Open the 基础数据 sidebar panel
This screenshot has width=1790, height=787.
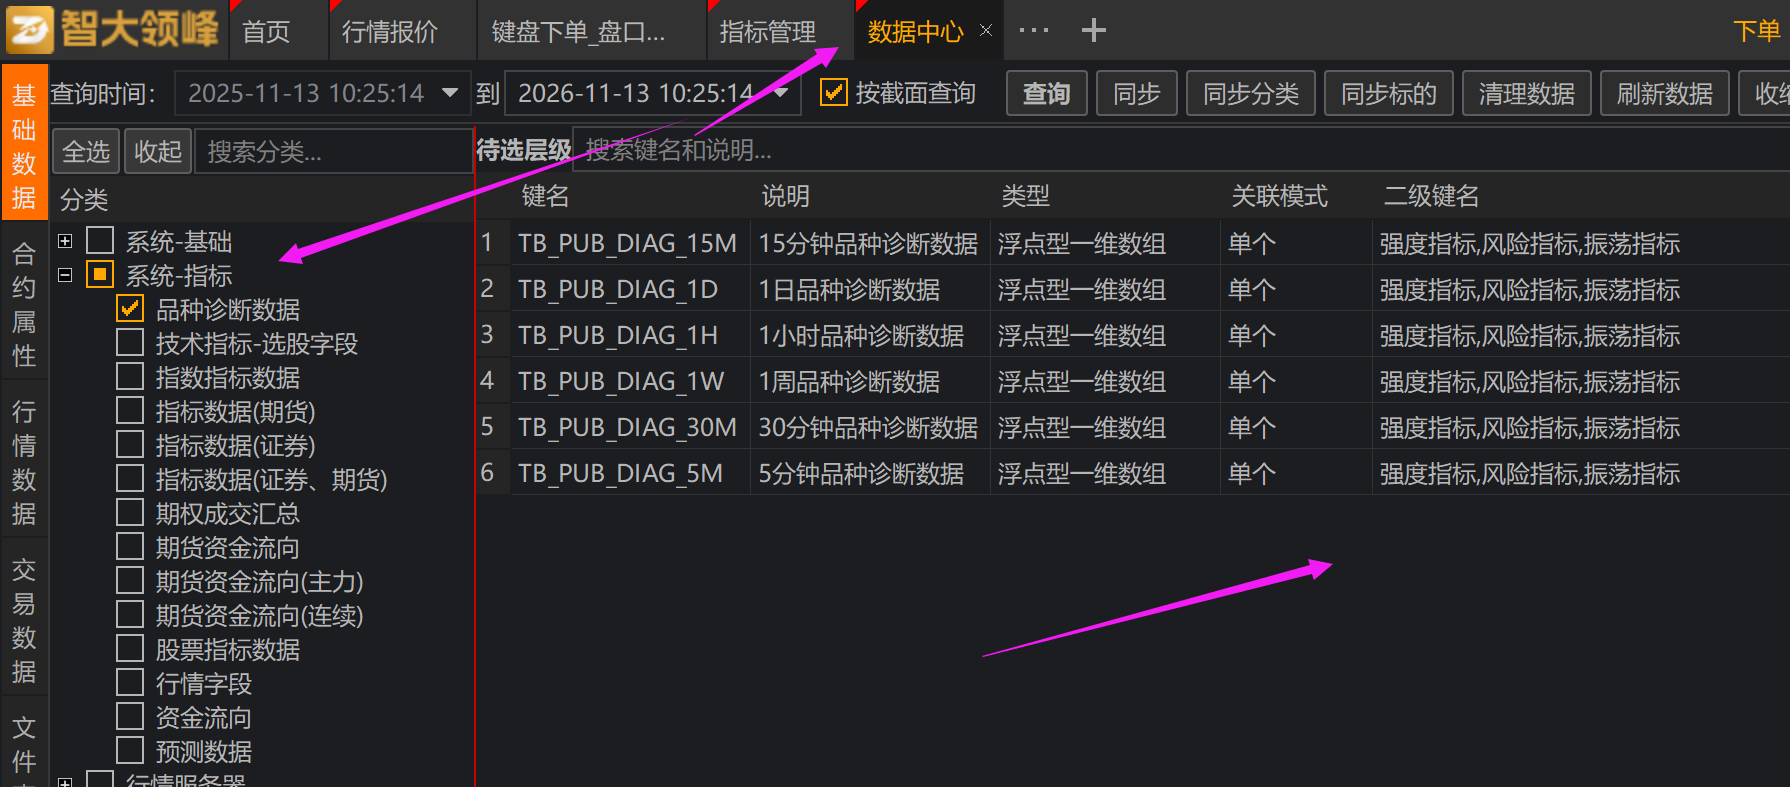pos(24,147)
